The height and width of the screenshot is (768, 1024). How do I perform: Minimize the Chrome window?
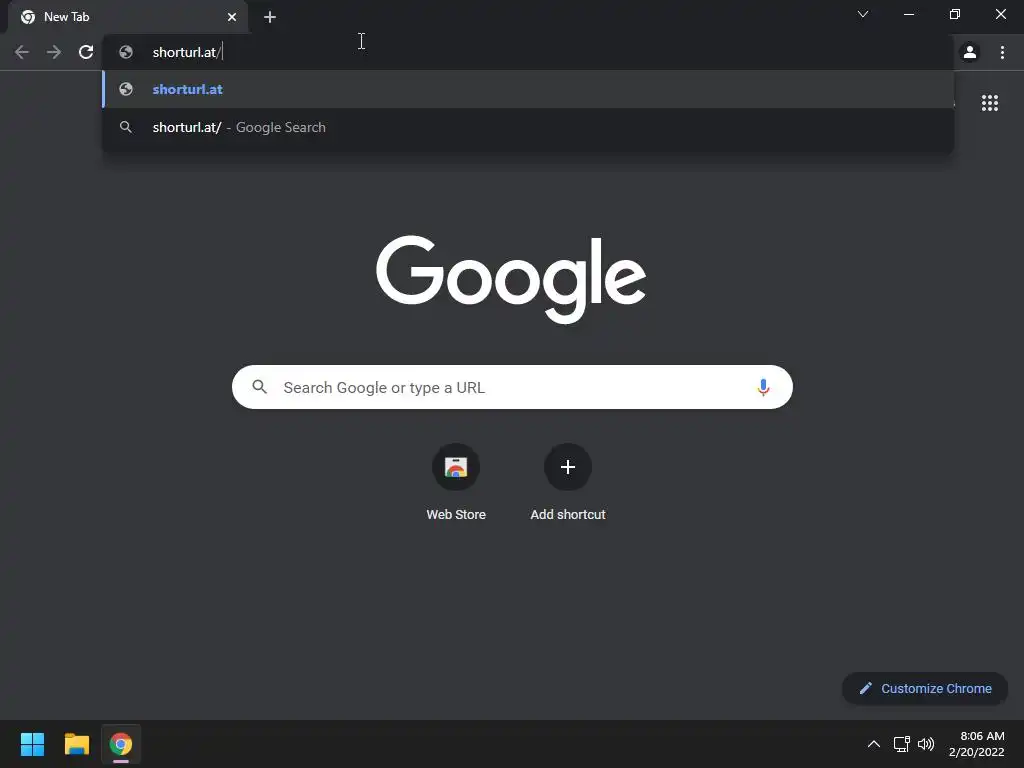point(908,14)
